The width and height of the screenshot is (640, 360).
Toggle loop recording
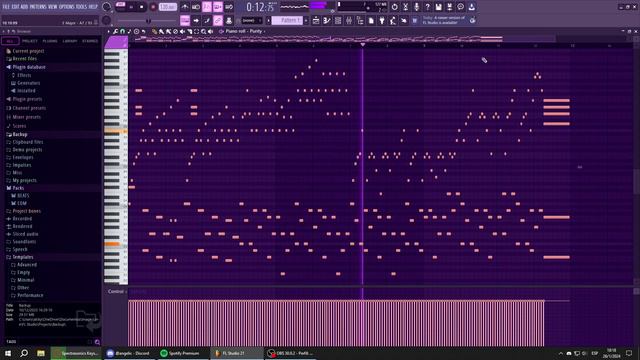229,7
